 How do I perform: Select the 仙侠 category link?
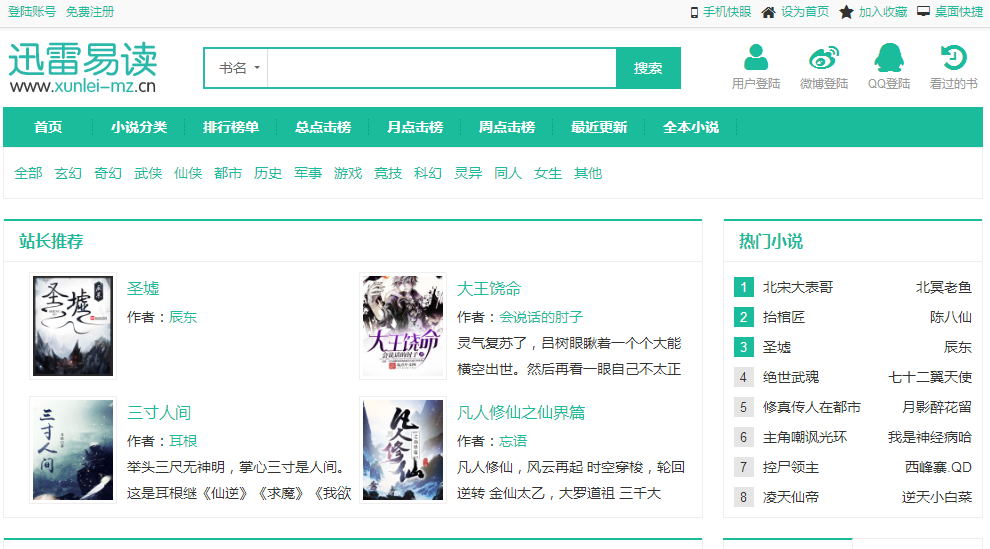[x=188, y=173]
